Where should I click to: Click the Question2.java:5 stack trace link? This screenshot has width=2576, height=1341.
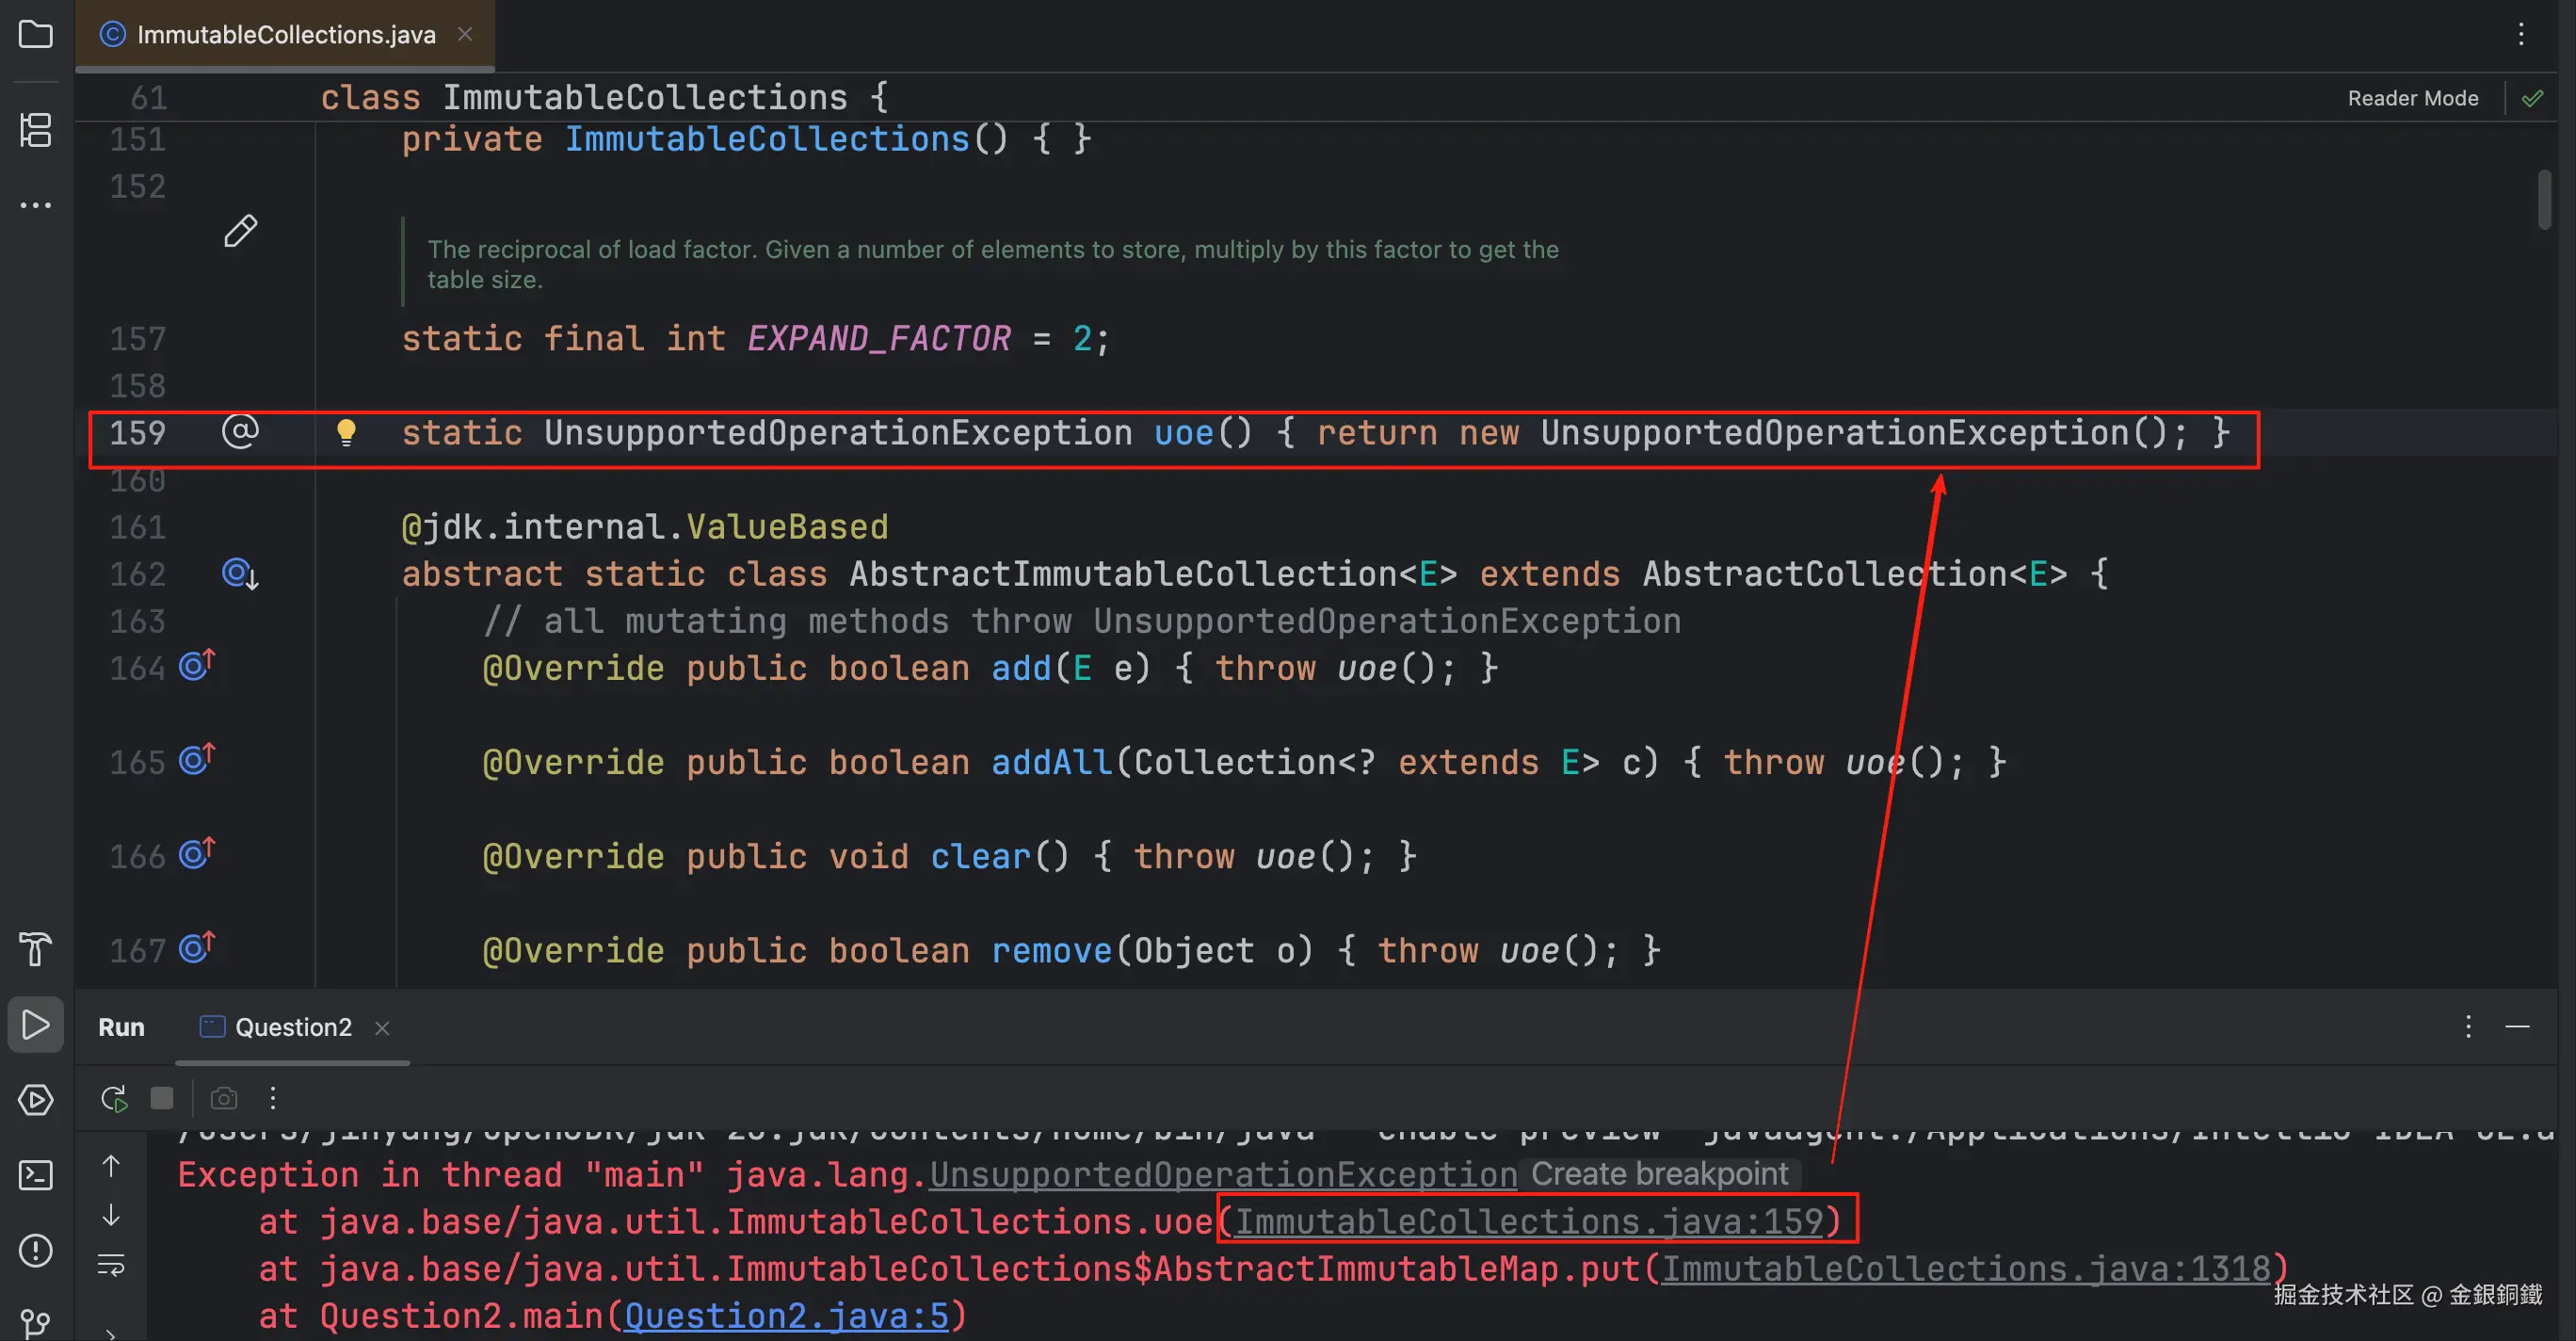point(787,1316)
